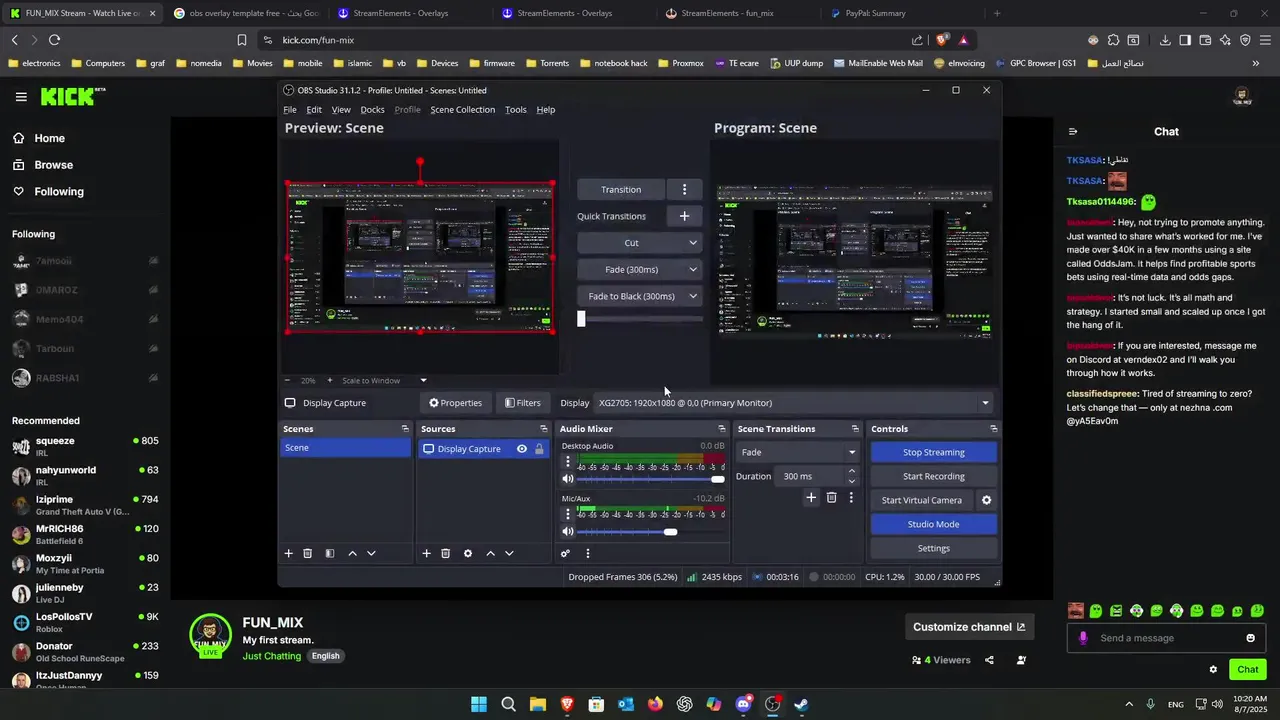The image size is (1280, 720).
Task: Toggle Studio Mode off
Action: click(x=933, y=524)
